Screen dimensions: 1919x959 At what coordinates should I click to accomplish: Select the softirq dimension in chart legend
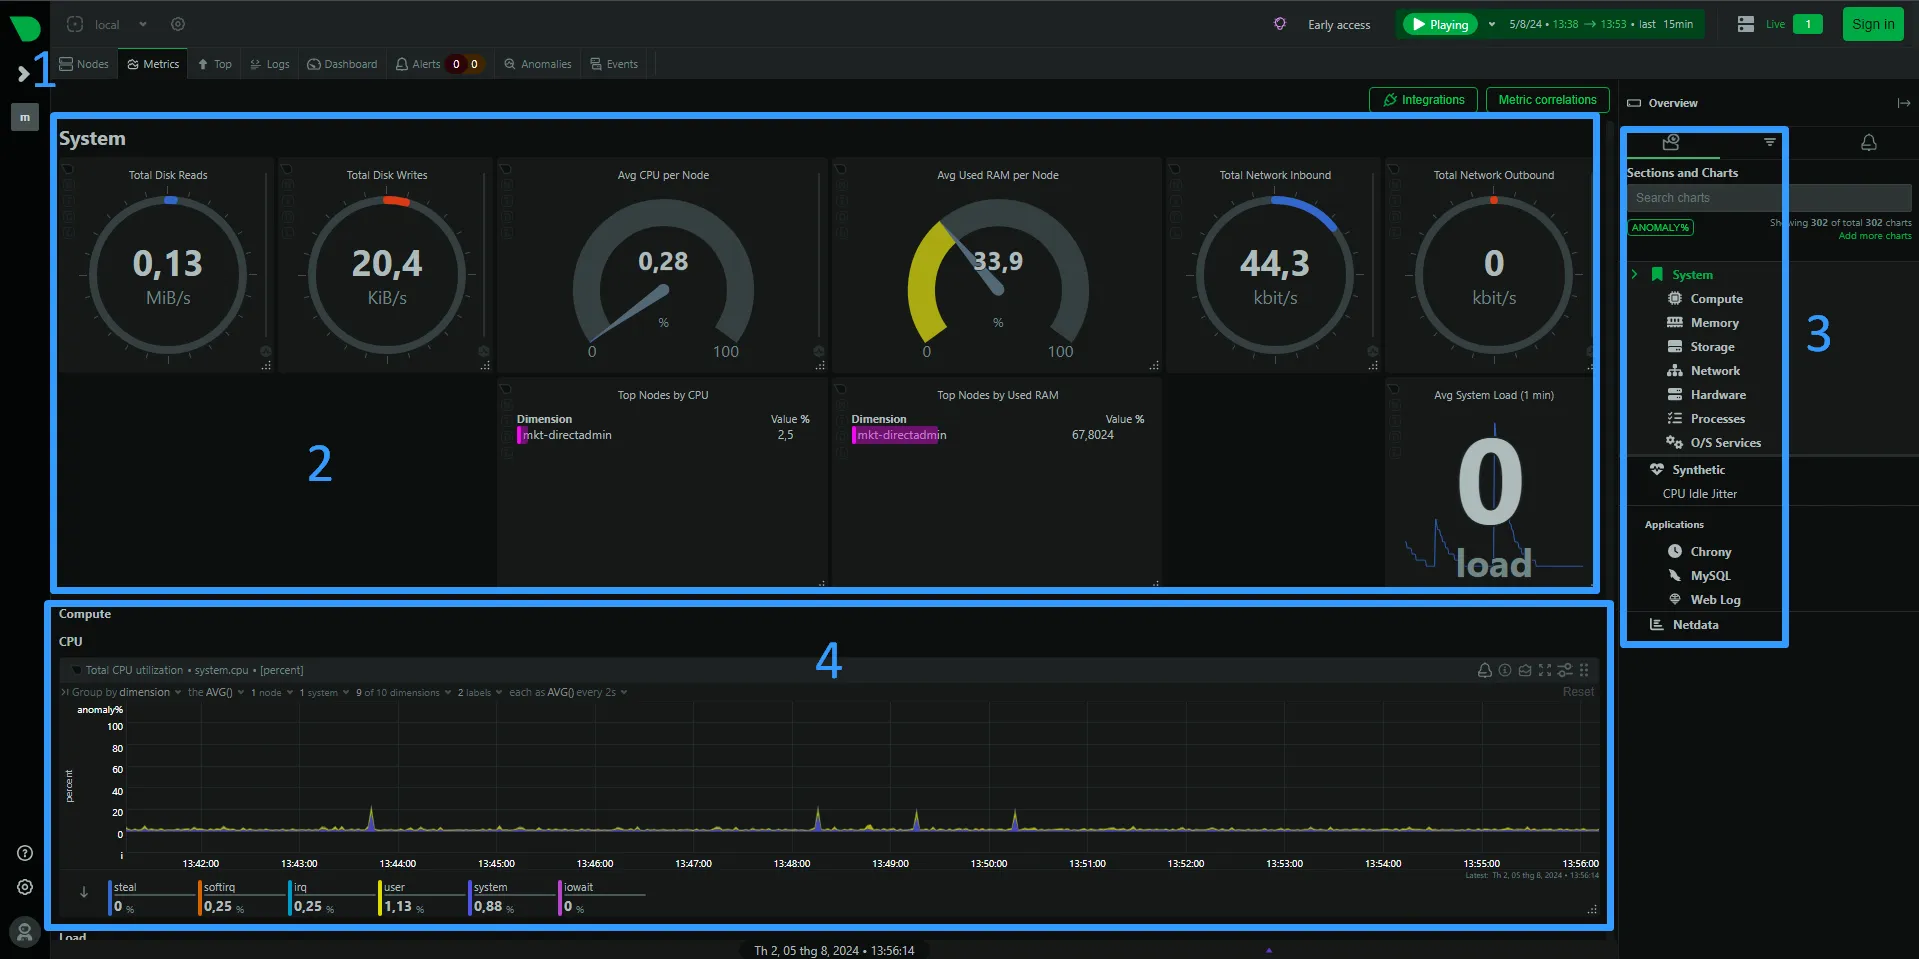(x=220, y=887)
